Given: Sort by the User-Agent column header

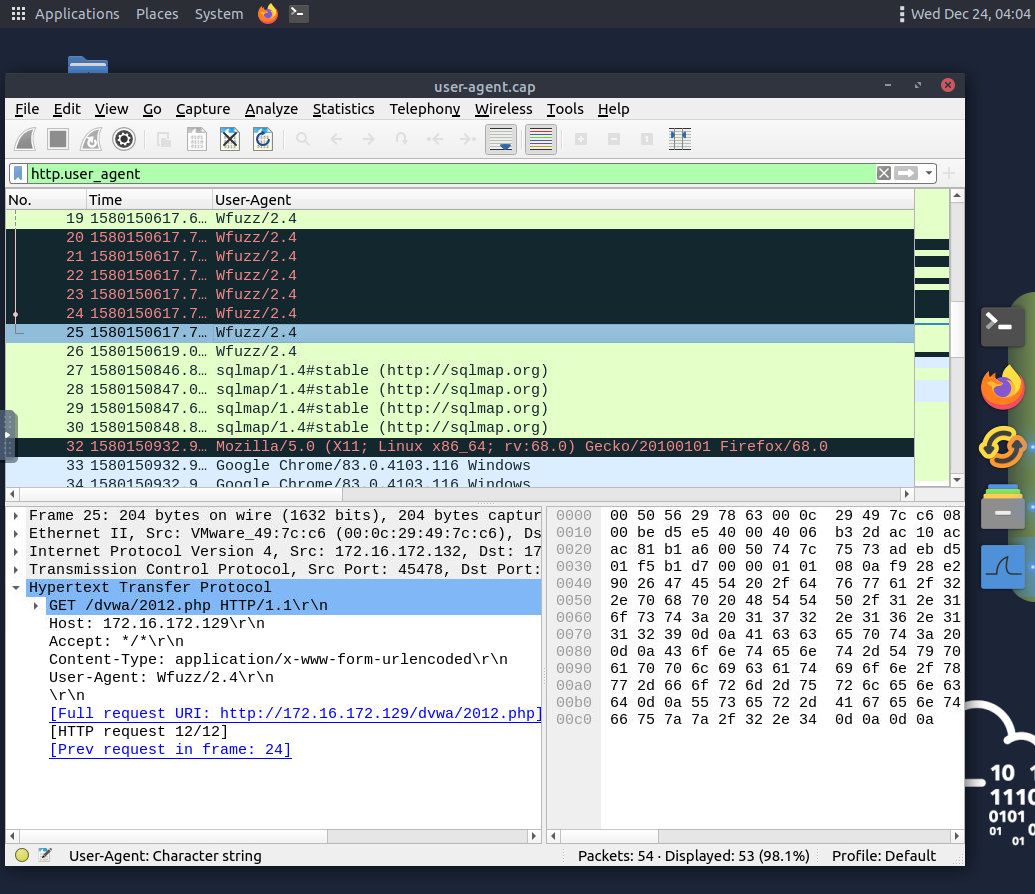Looking at the screenshot, I should (x=563, y=199).
